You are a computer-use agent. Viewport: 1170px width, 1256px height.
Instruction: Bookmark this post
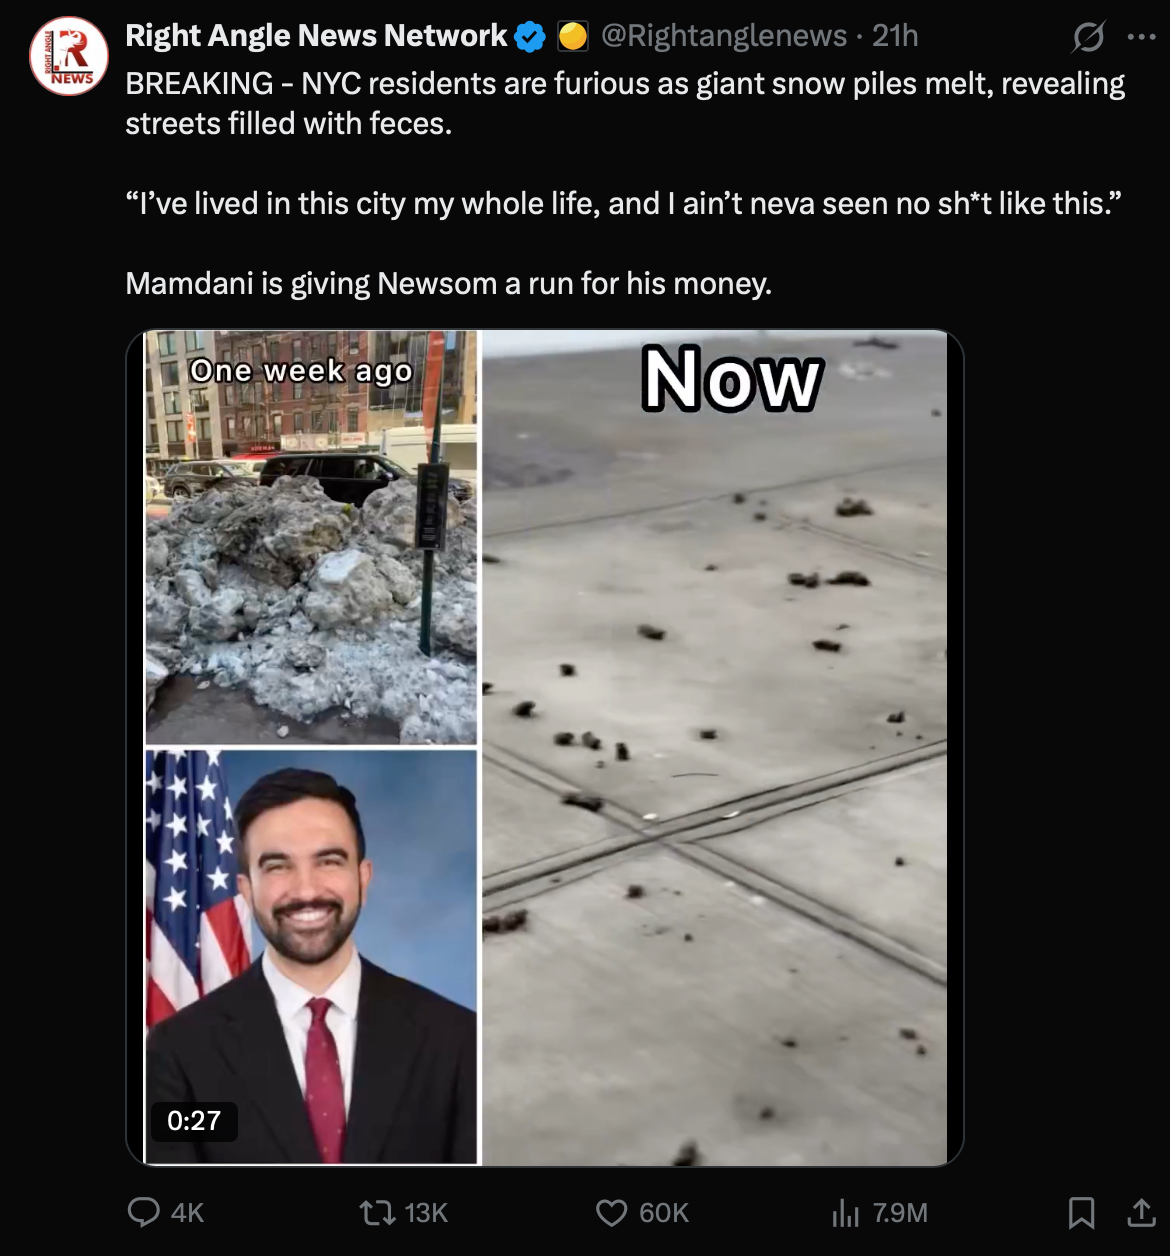tap(1081, 1212)
